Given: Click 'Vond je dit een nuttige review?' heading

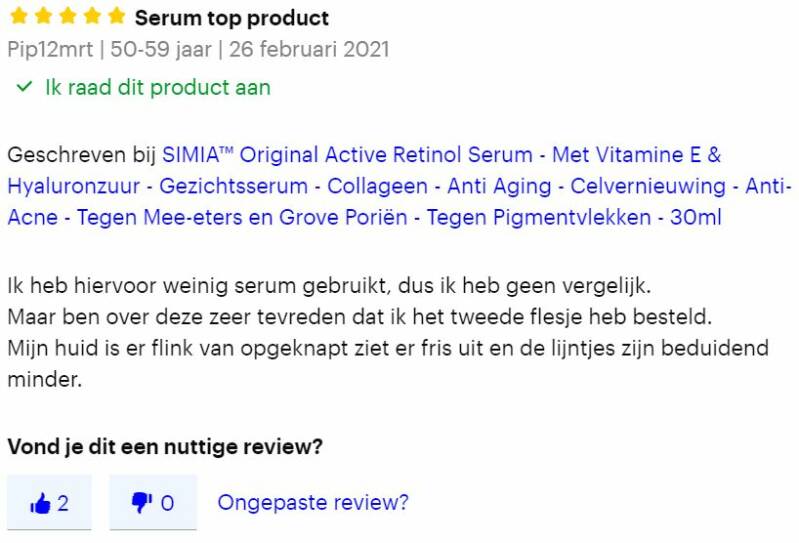Looking at the screenshot, I should point(164,447).
